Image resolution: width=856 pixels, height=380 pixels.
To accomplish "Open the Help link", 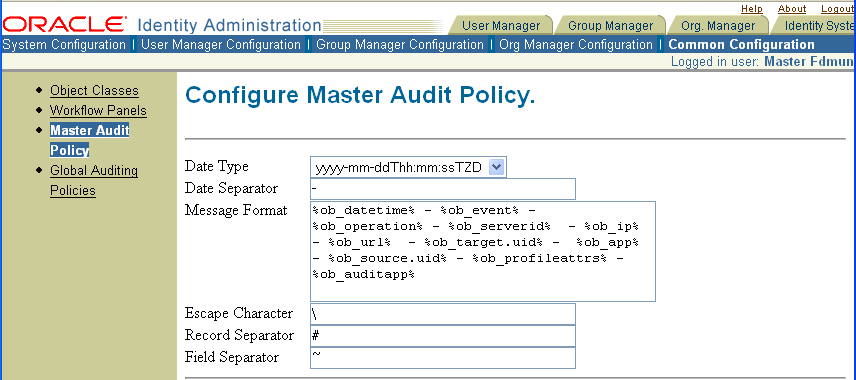I will 752,9.
